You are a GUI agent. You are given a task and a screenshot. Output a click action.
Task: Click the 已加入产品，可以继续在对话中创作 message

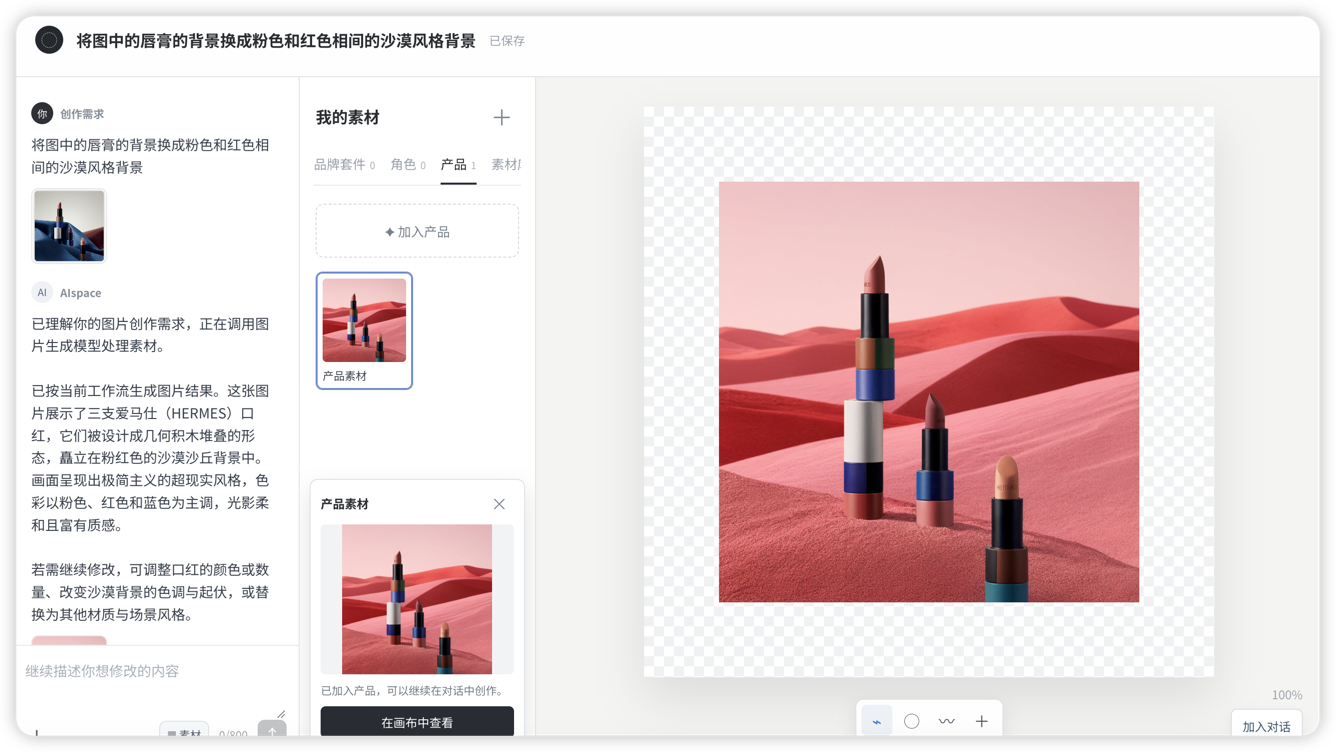(x=414, y=690)
